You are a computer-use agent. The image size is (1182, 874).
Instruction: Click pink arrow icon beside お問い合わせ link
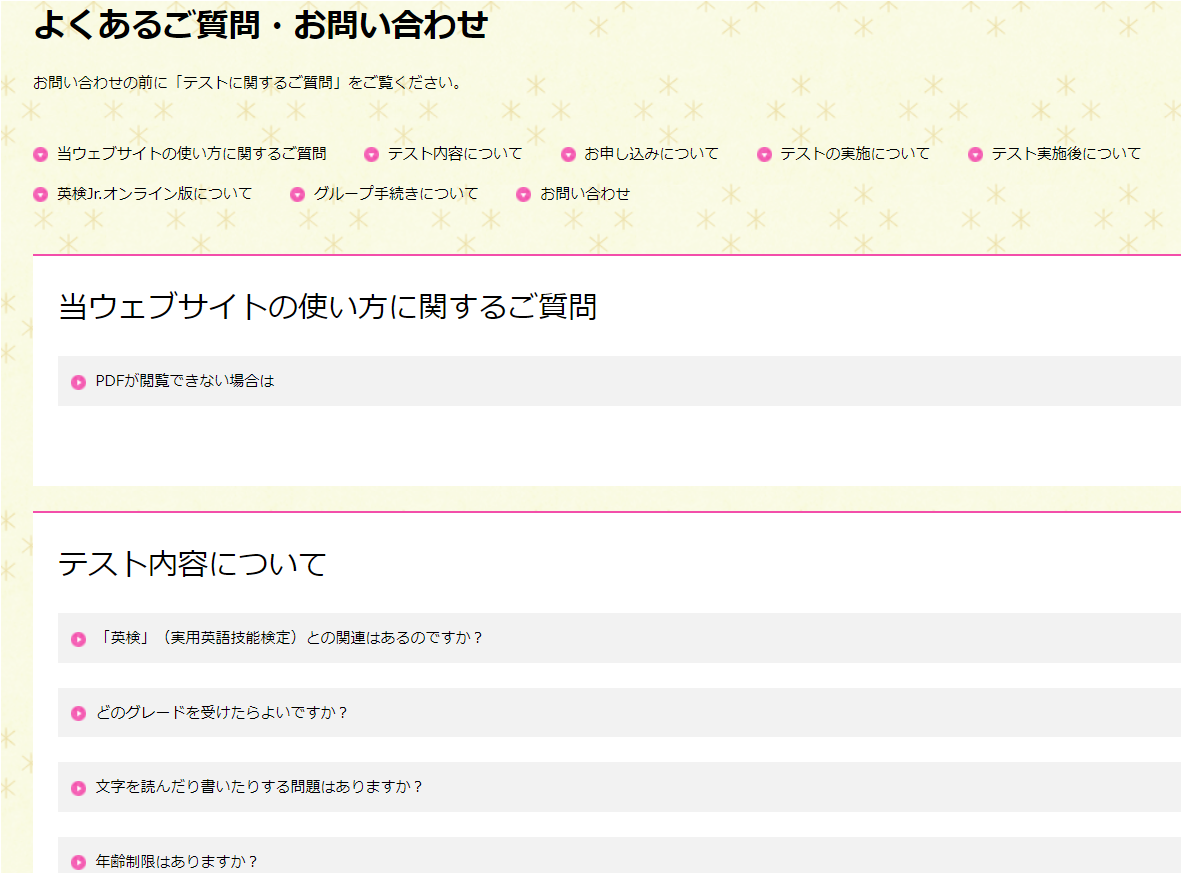coord(523,195)
